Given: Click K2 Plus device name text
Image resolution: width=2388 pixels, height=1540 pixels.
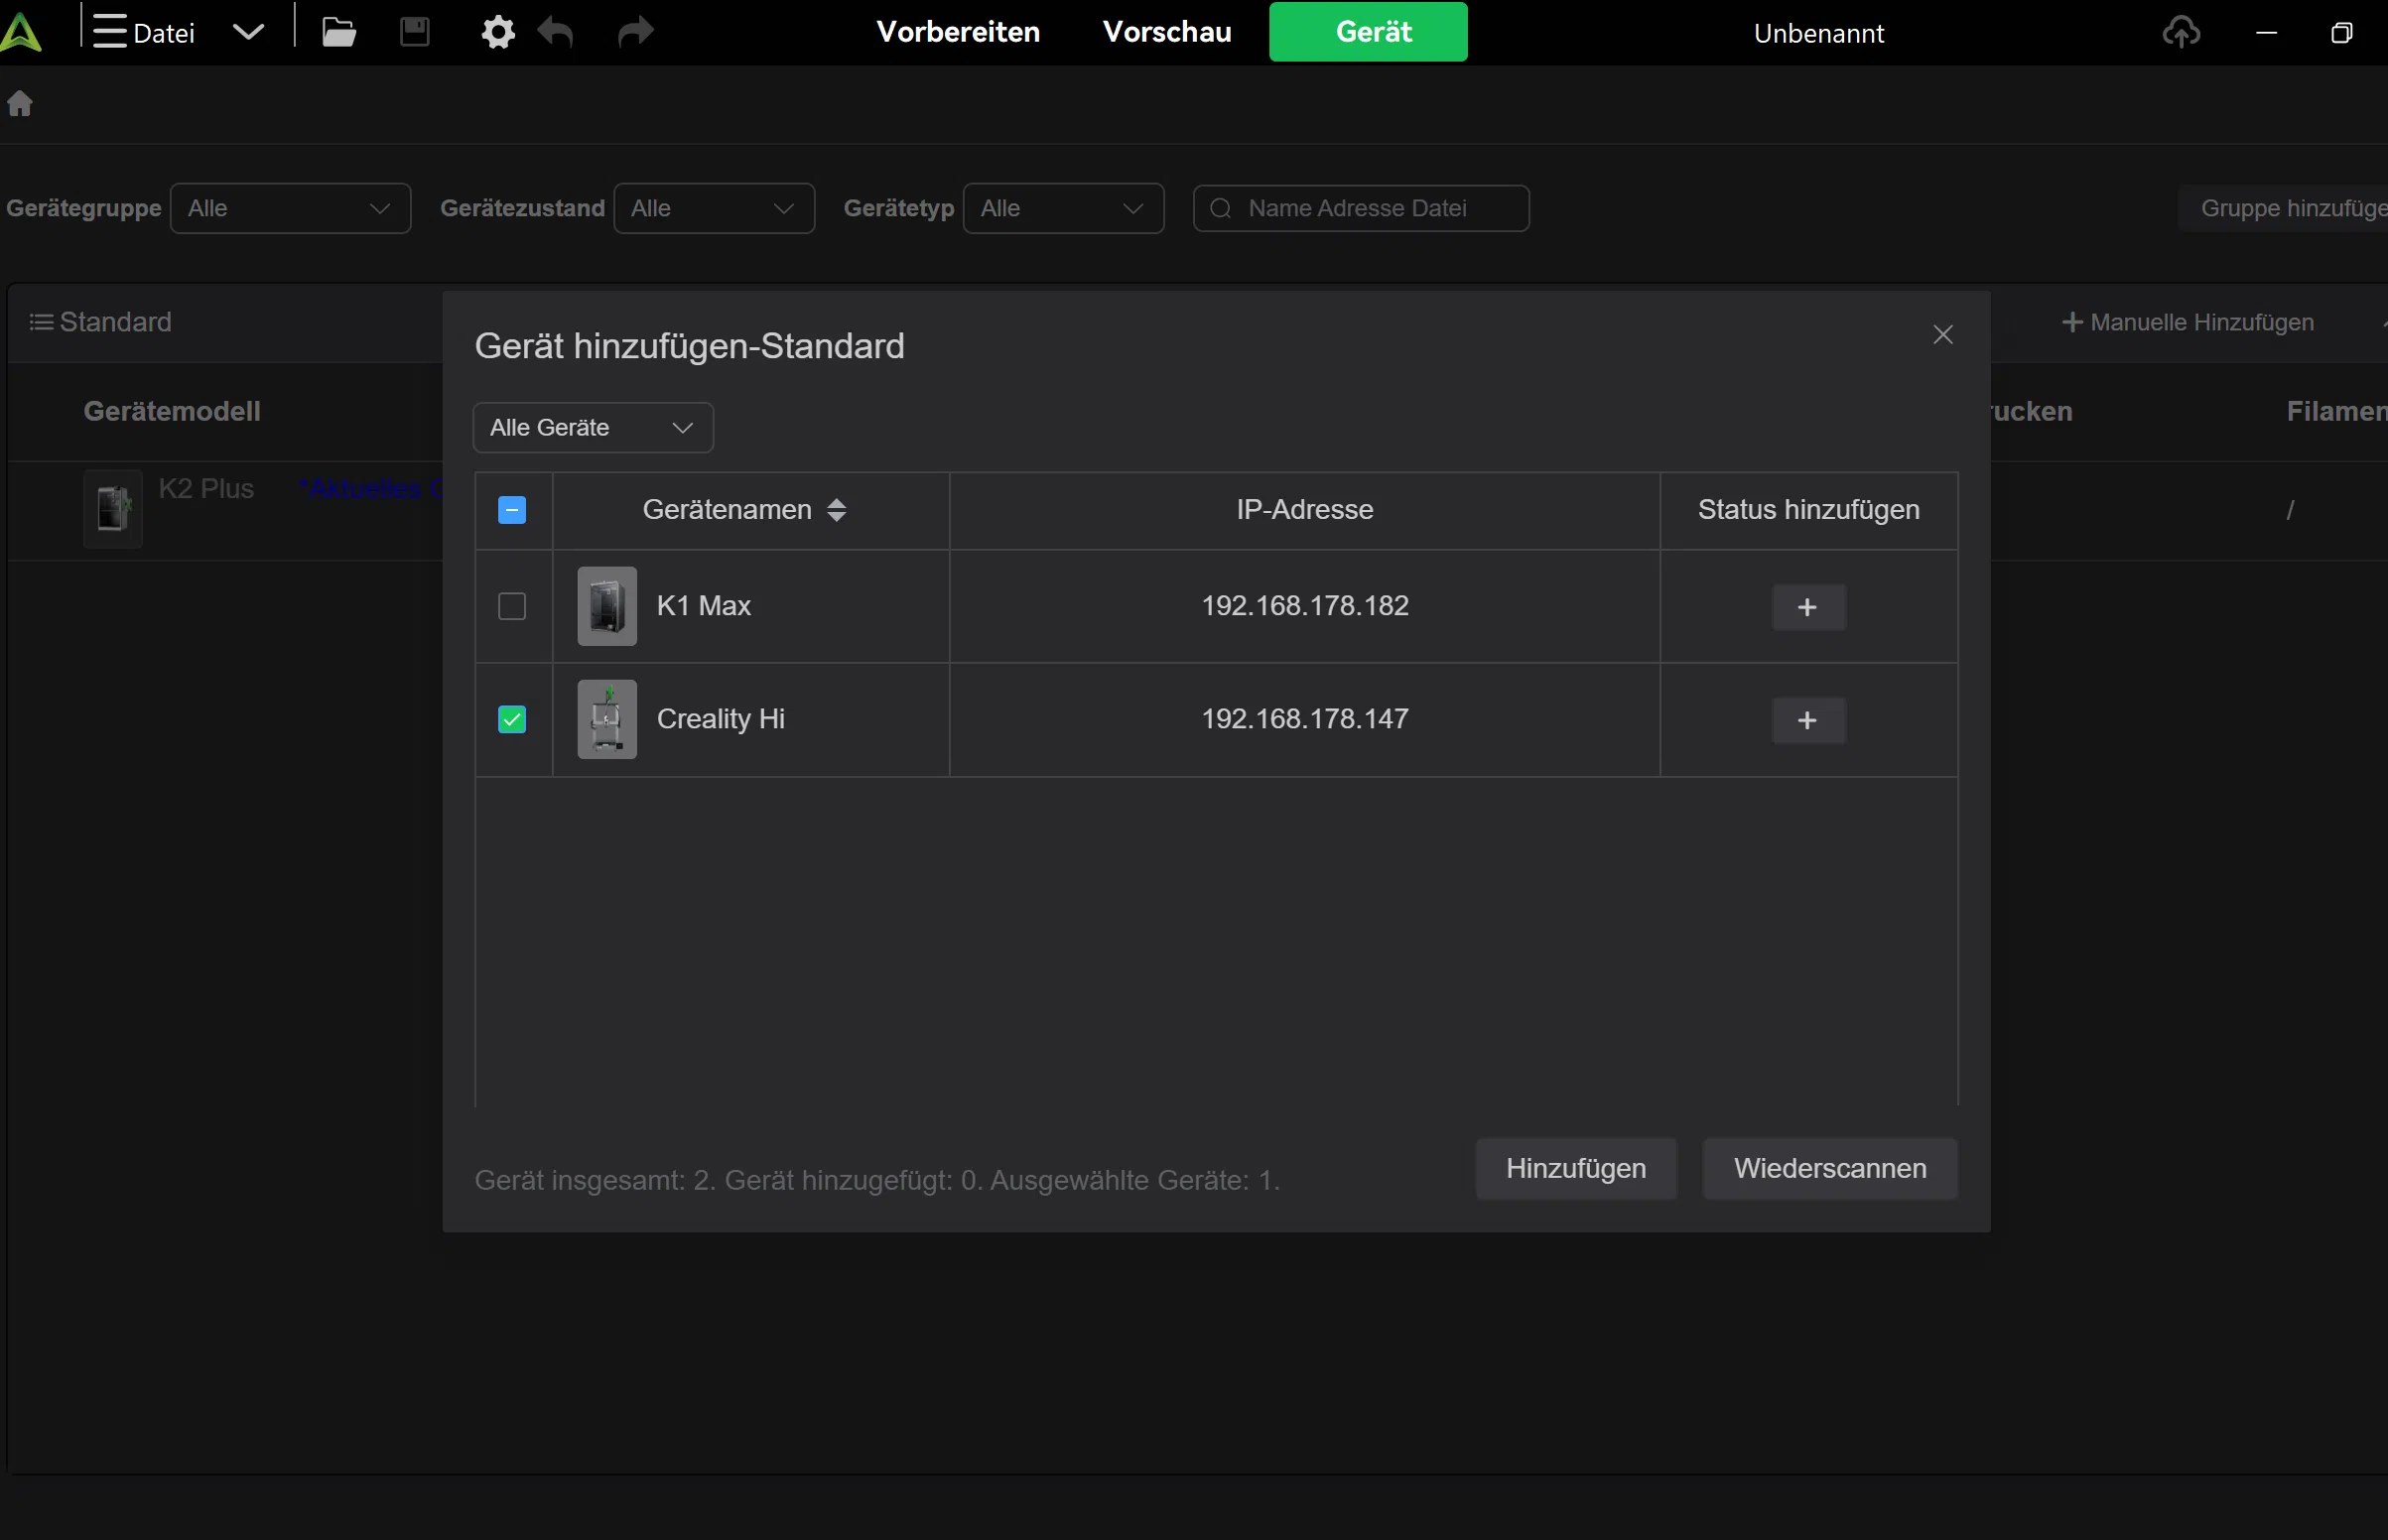Looking at the screenshot, I should [x=206, y=489].
